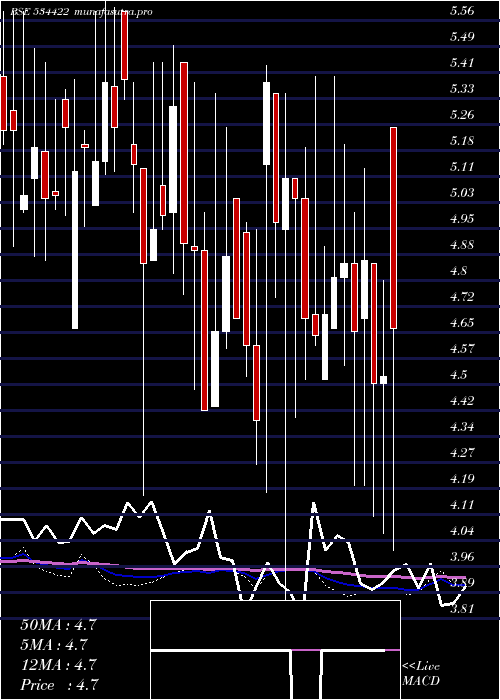
Task: Select the 5.56 price axis label
Action: point(462,12)
